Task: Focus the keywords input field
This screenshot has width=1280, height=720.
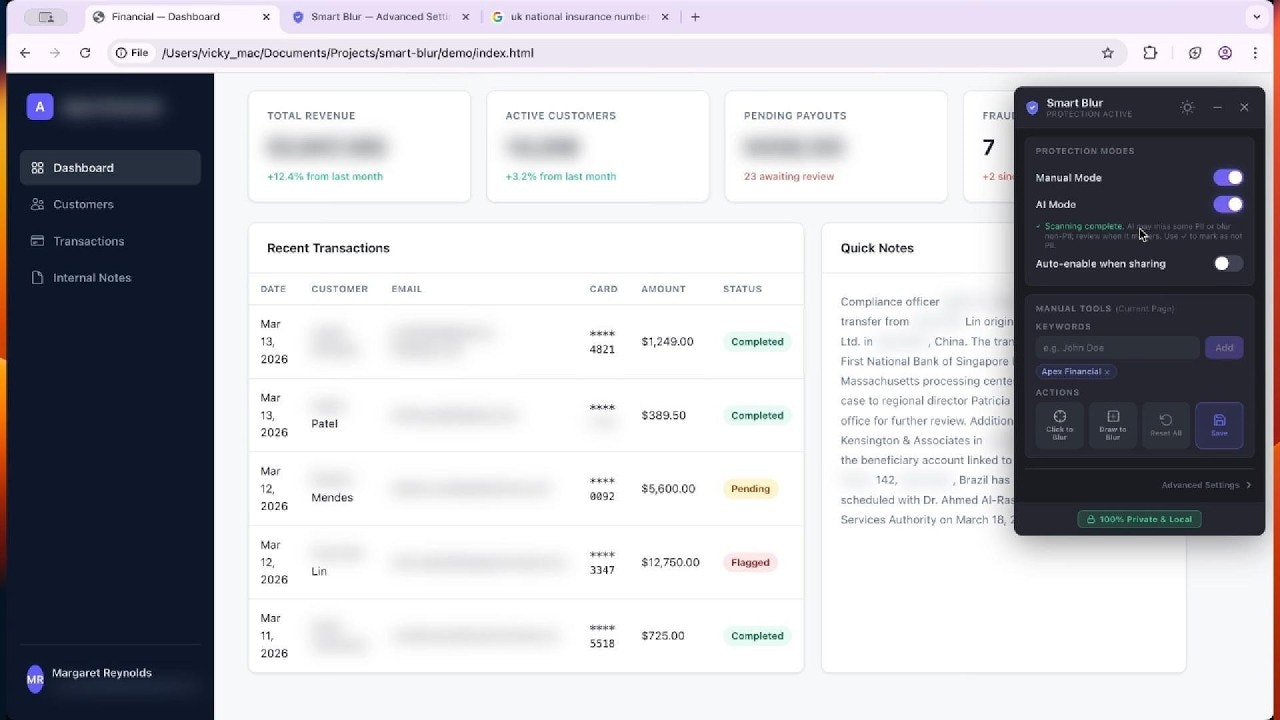Action: (x=1116, y=347)
